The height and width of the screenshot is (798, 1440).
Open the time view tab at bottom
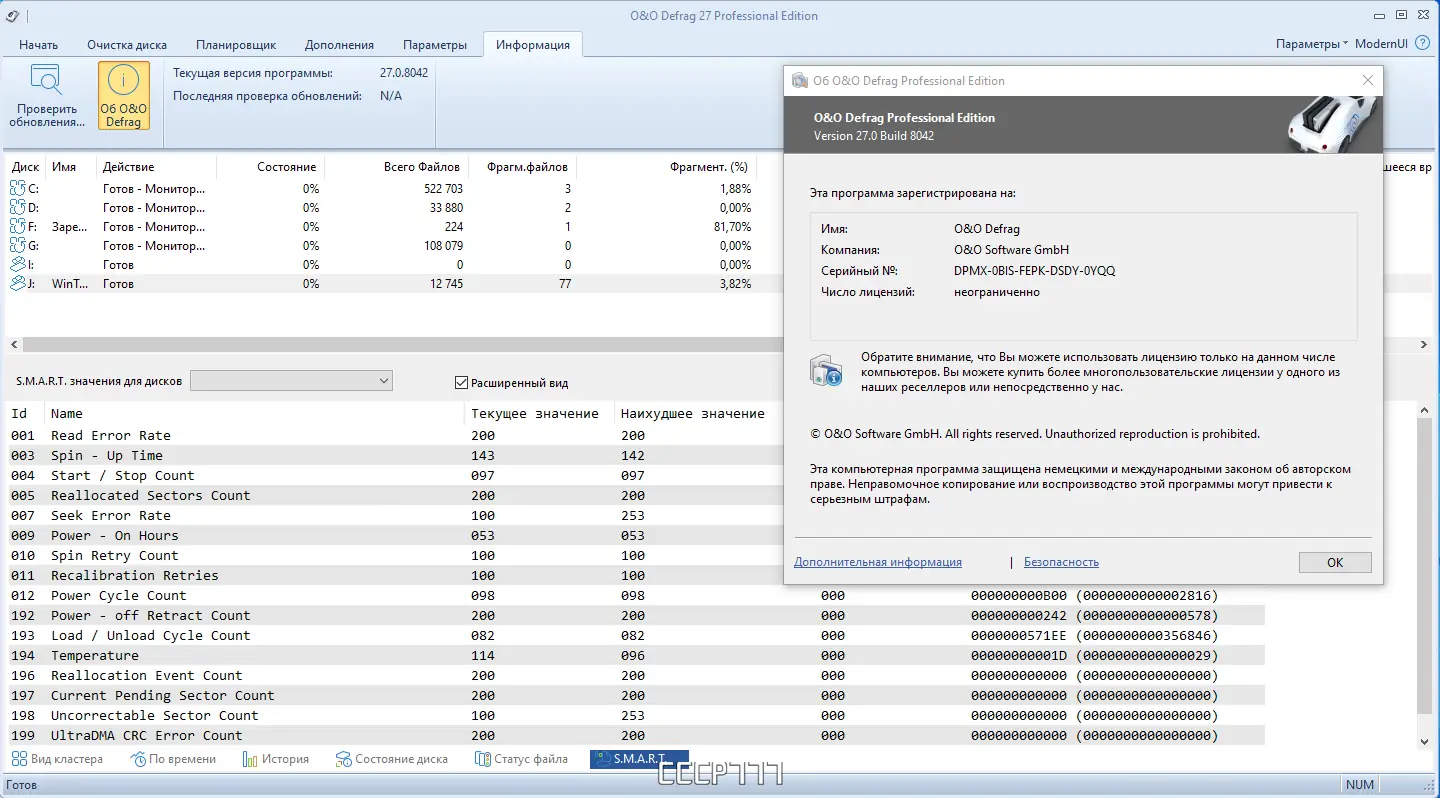tap(173, 759)
